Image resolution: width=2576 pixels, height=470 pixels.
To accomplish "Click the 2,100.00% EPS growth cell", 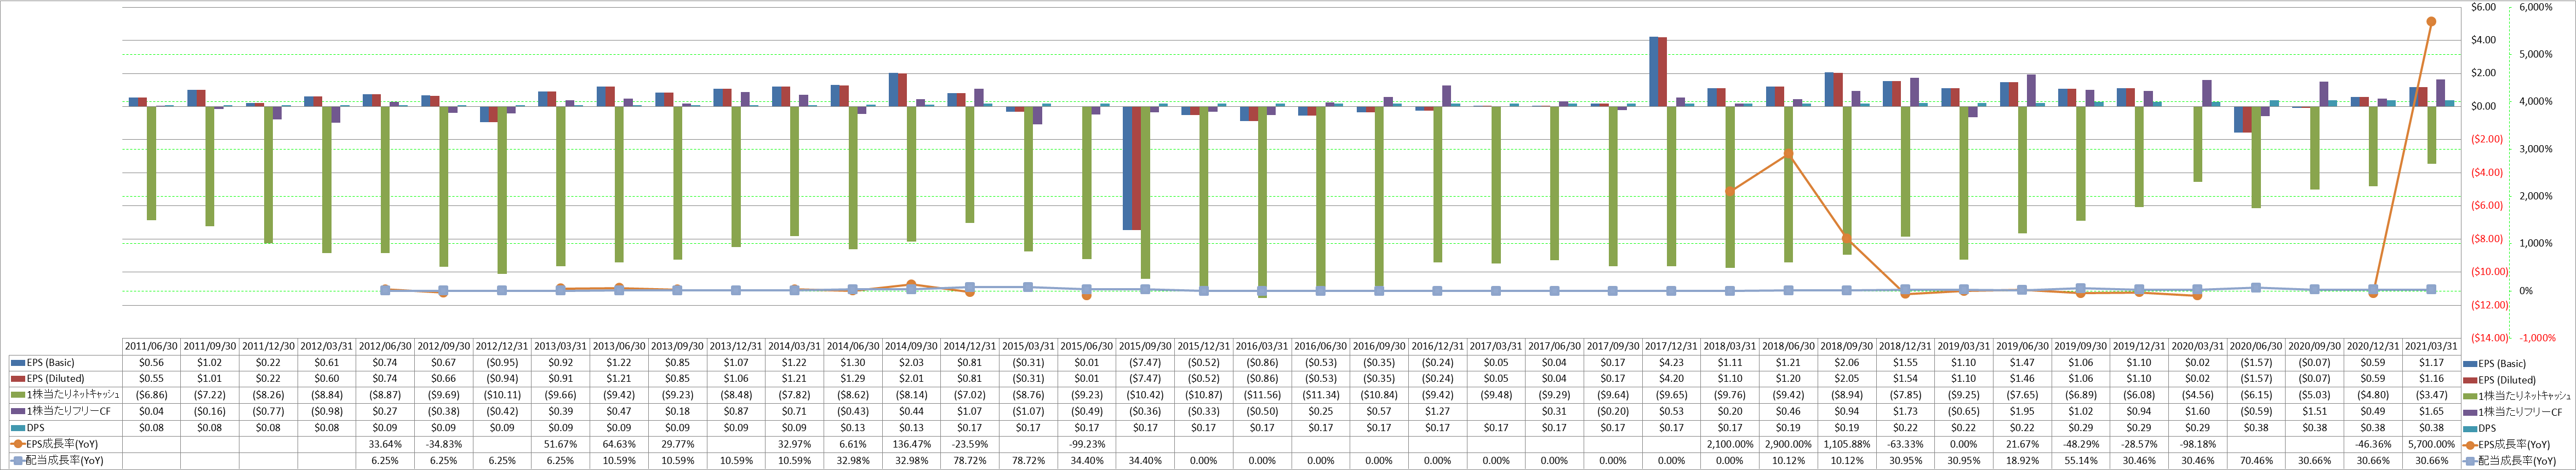I will coord(1730,444).
